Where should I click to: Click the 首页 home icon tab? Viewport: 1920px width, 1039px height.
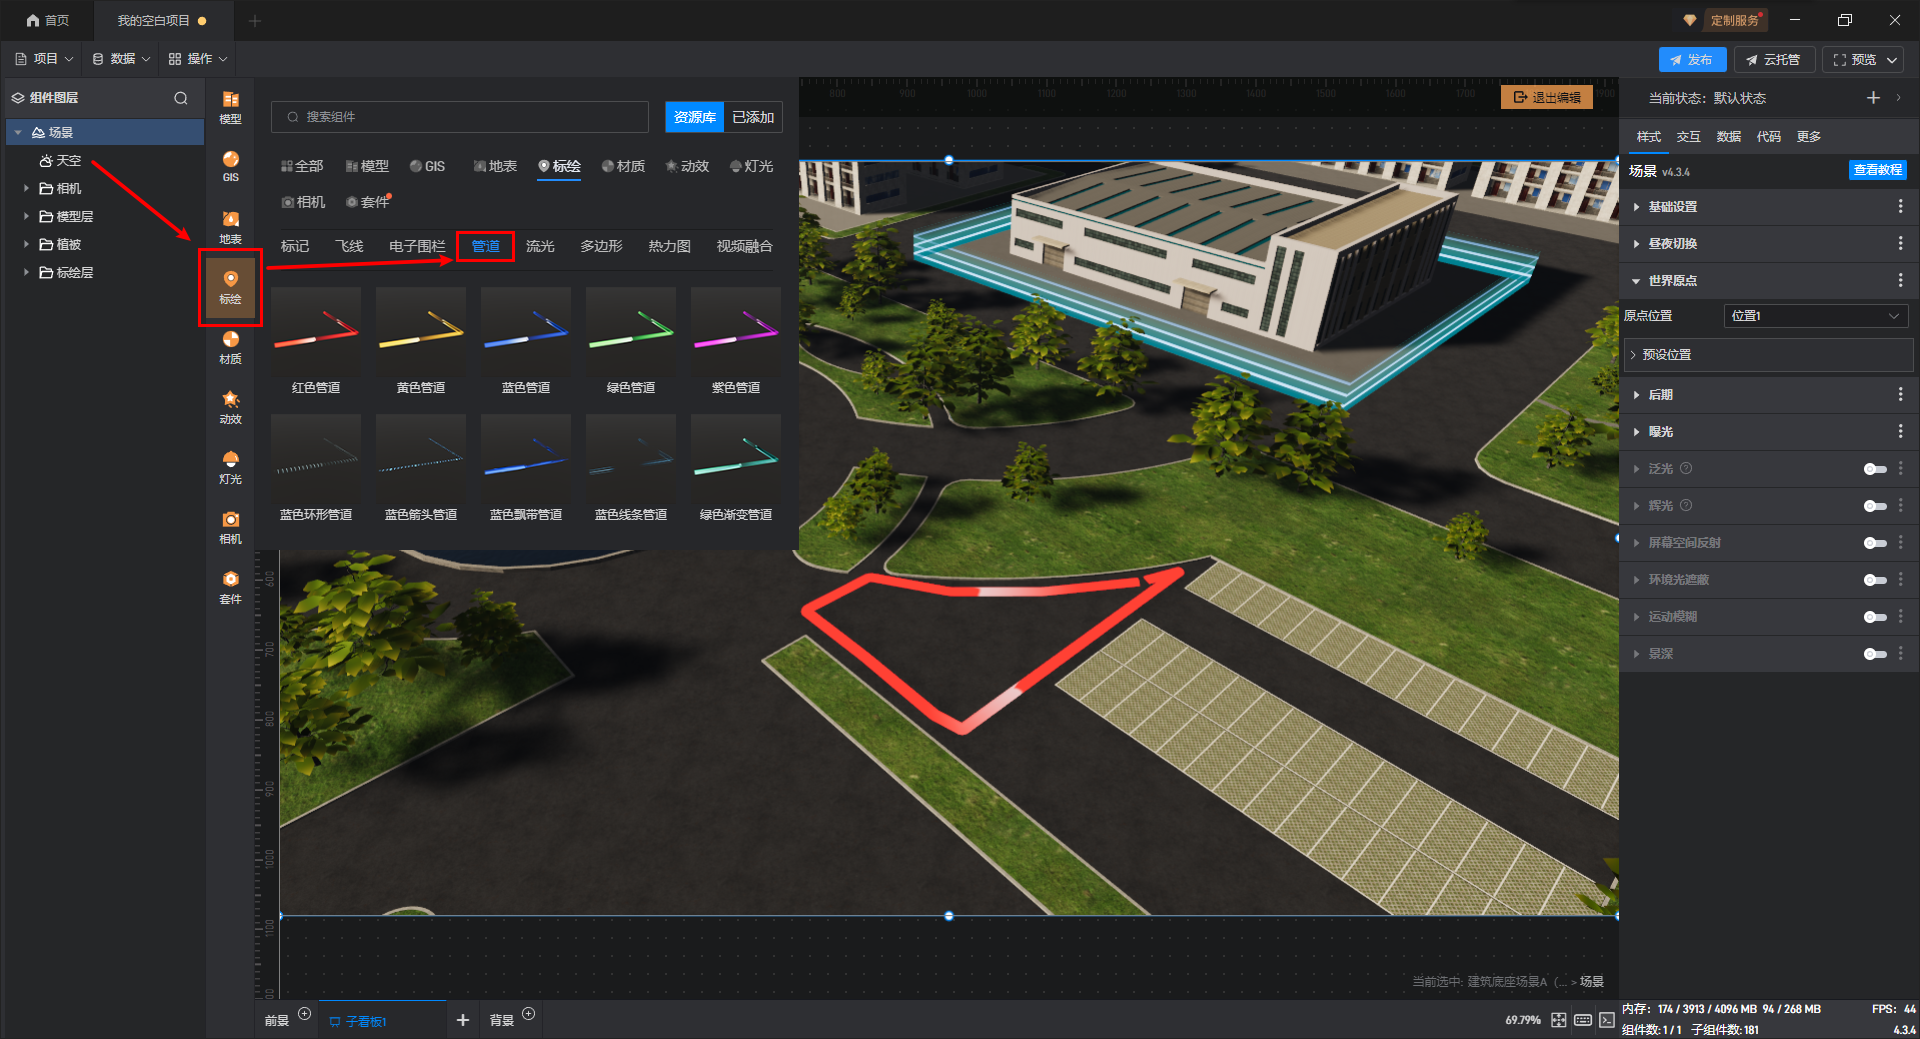pos(47,20)
